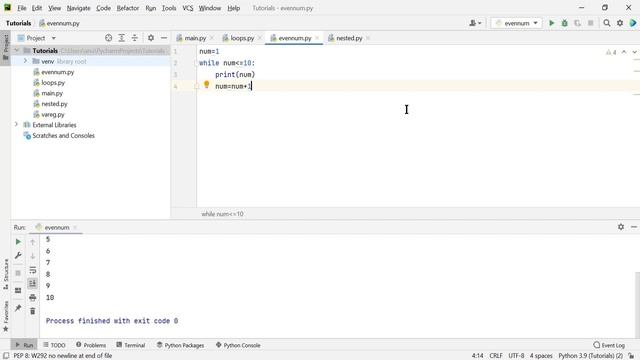Toggle the Structure side tool window
The width and height of the screenshot is (640, 360).
(6, 274)
